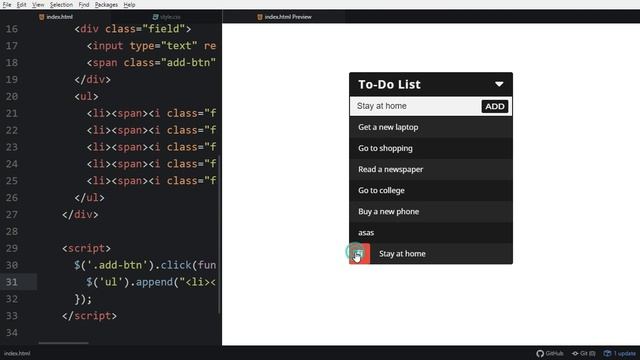Click line number 20 in the gutter
Image resolution: width=640 pixels, height=360 pixels.
(11, 96)
